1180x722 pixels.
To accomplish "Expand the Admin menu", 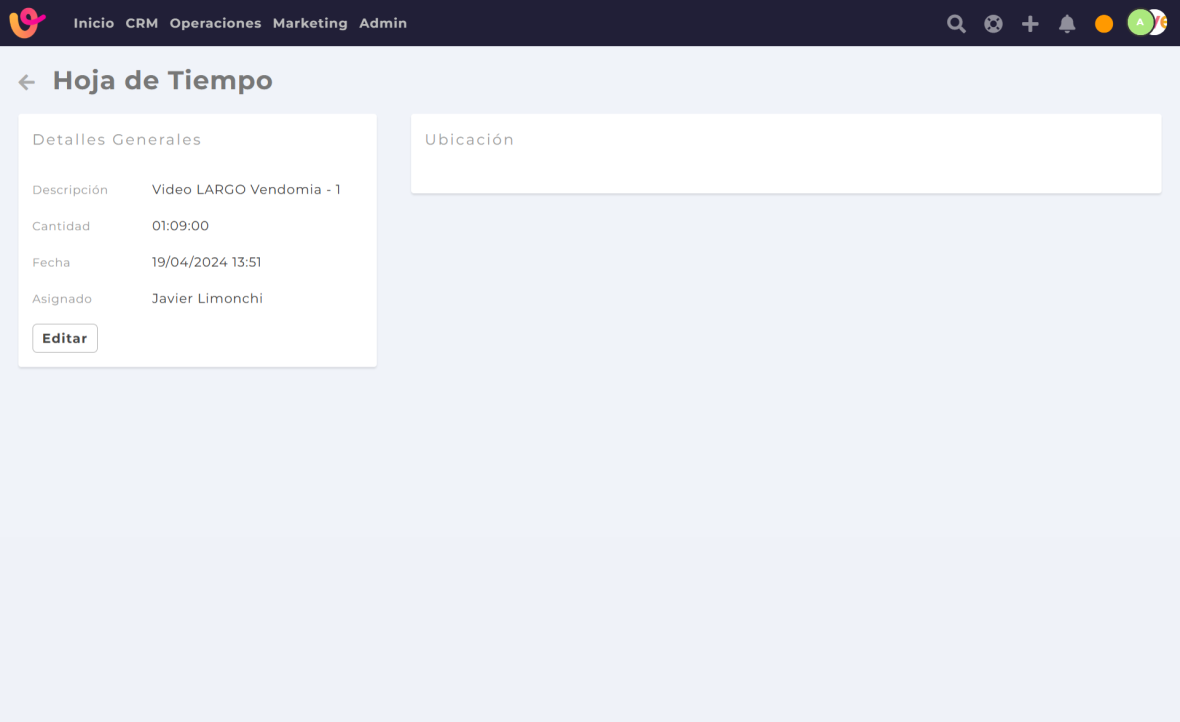I will [383, 23].
